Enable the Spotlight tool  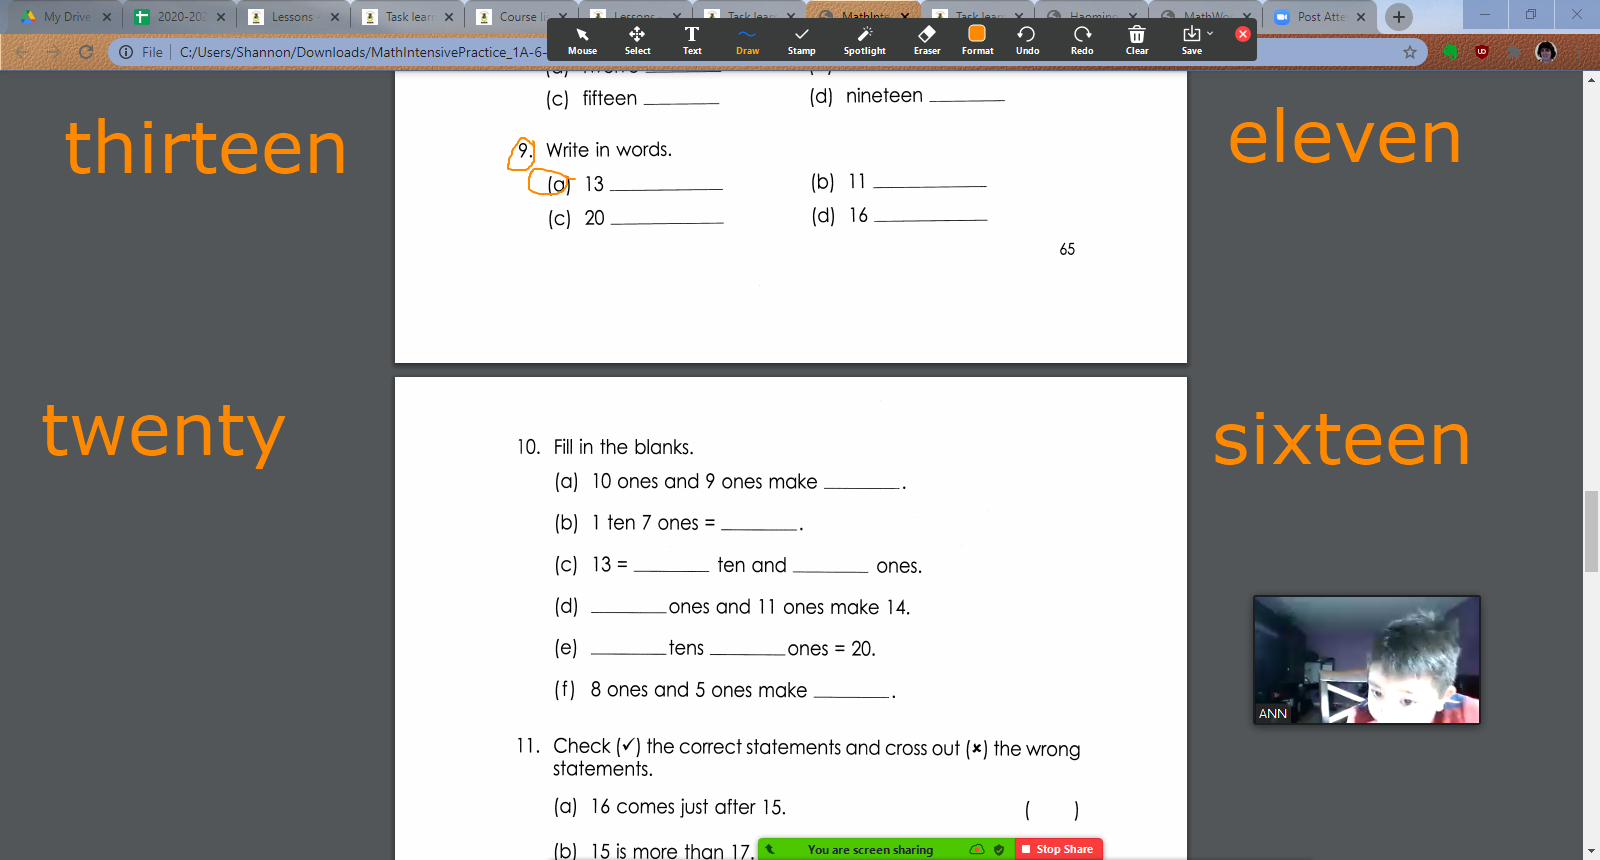864,41
